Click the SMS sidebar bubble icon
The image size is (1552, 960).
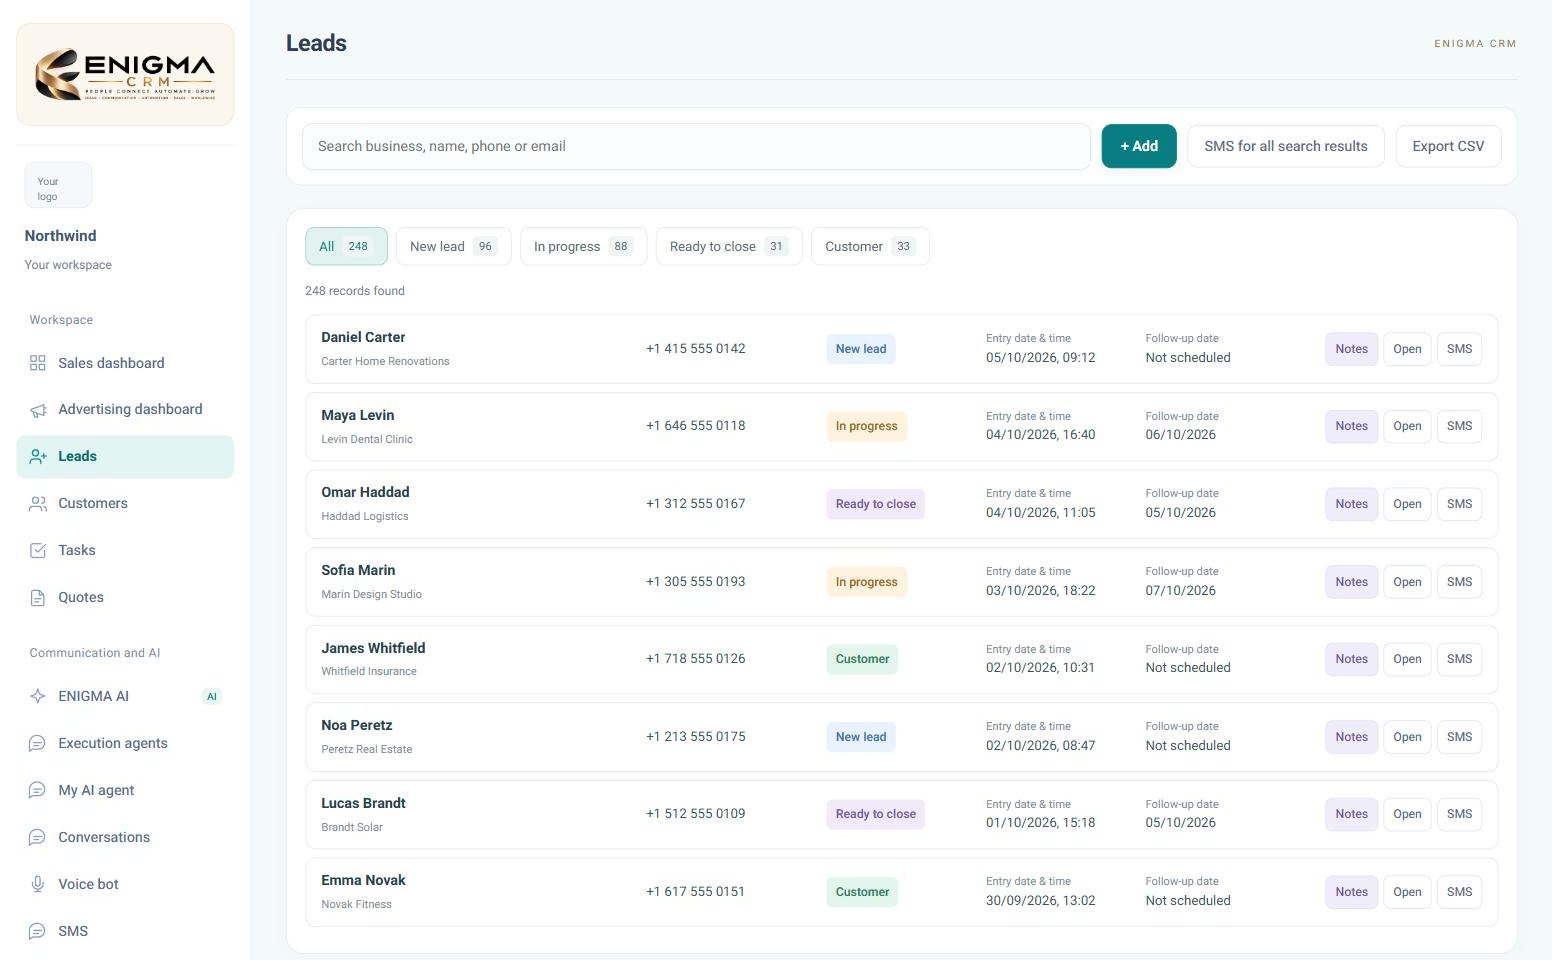[x=38, y=932]
